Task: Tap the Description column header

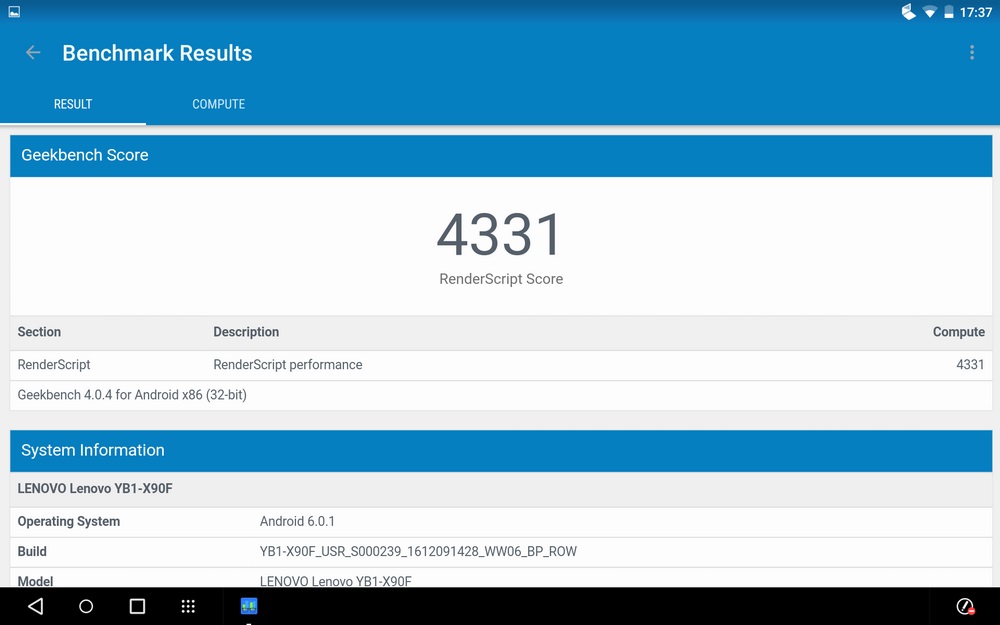Action: [x=246, y=332]
